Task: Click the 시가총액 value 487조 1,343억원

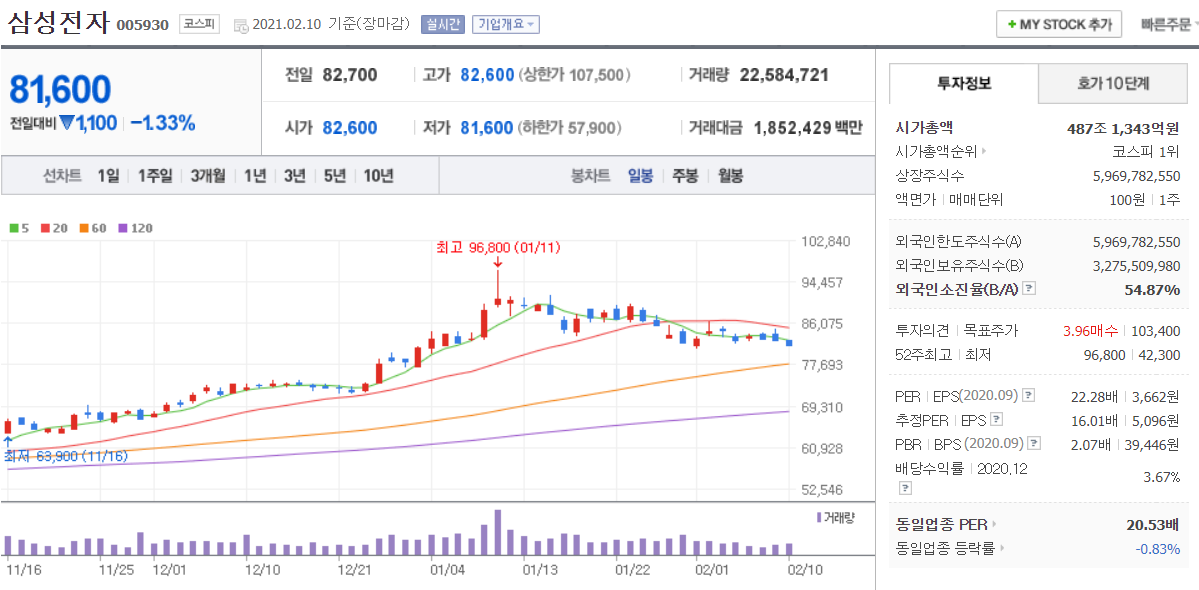Action: pos(1123,128)
